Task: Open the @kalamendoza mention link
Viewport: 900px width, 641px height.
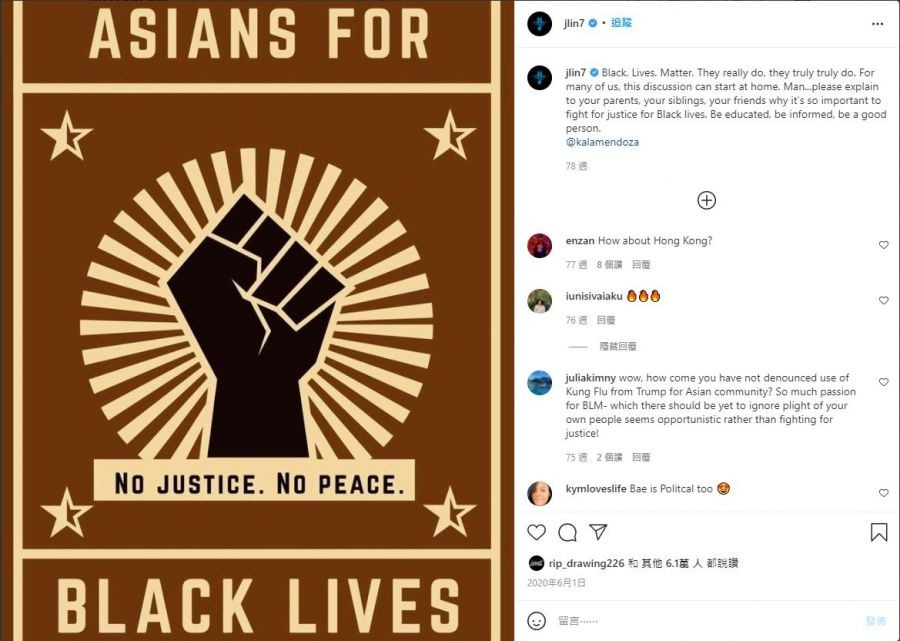Action: click(602, 142)
